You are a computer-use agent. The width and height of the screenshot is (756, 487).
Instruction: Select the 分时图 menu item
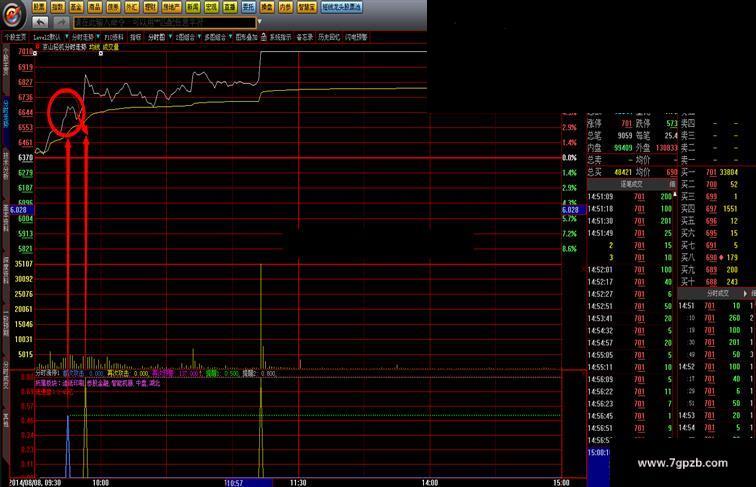(157, 37)
